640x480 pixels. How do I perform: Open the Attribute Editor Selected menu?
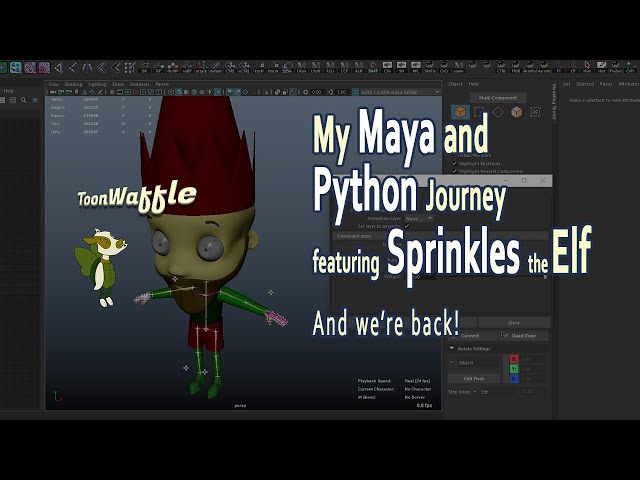click(x=585, y=84)
